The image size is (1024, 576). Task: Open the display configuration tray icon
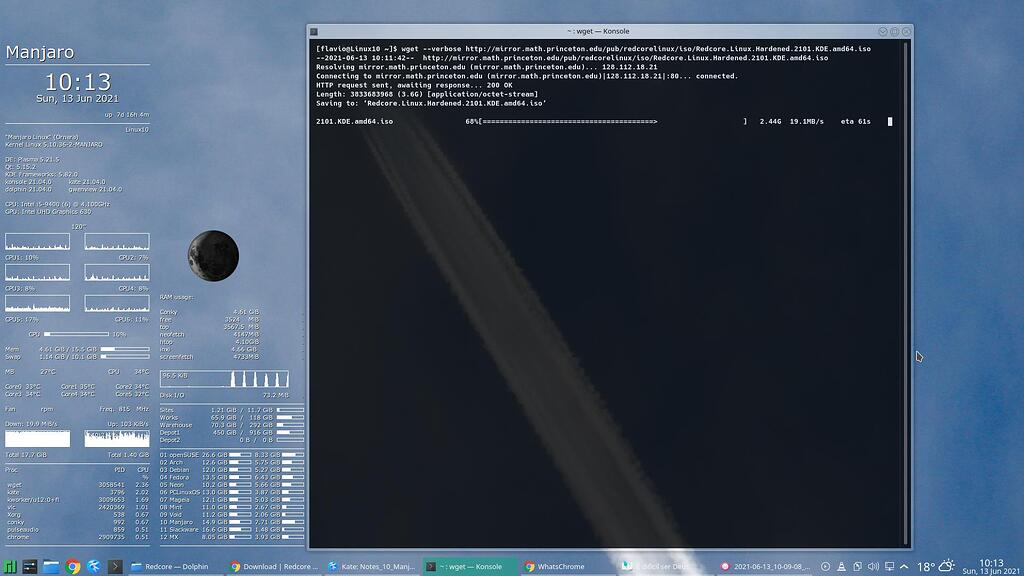pyautogui.click(x=889, y=566)
